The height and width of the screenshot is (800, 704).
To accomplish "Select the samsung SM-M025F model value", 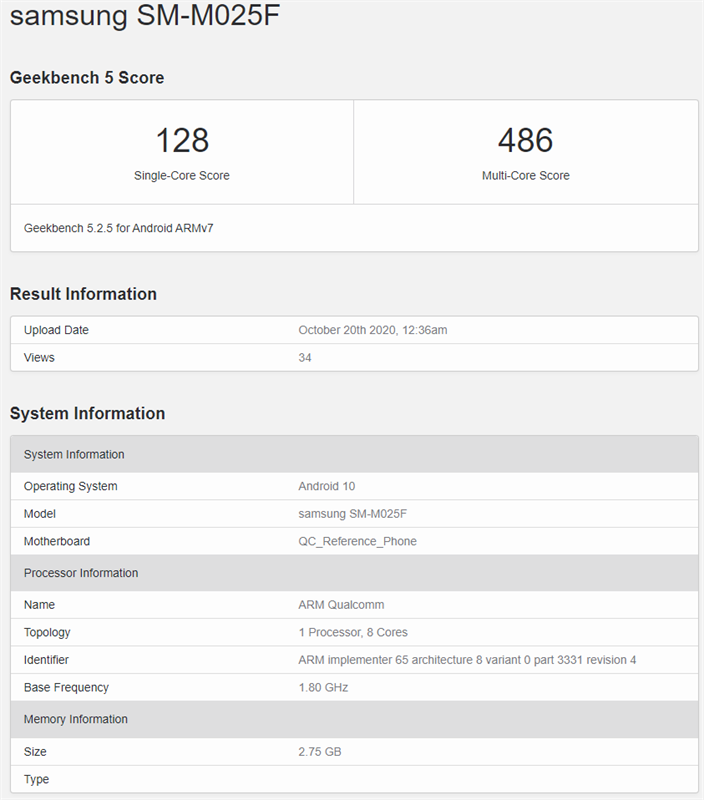I will coord(353,514).
